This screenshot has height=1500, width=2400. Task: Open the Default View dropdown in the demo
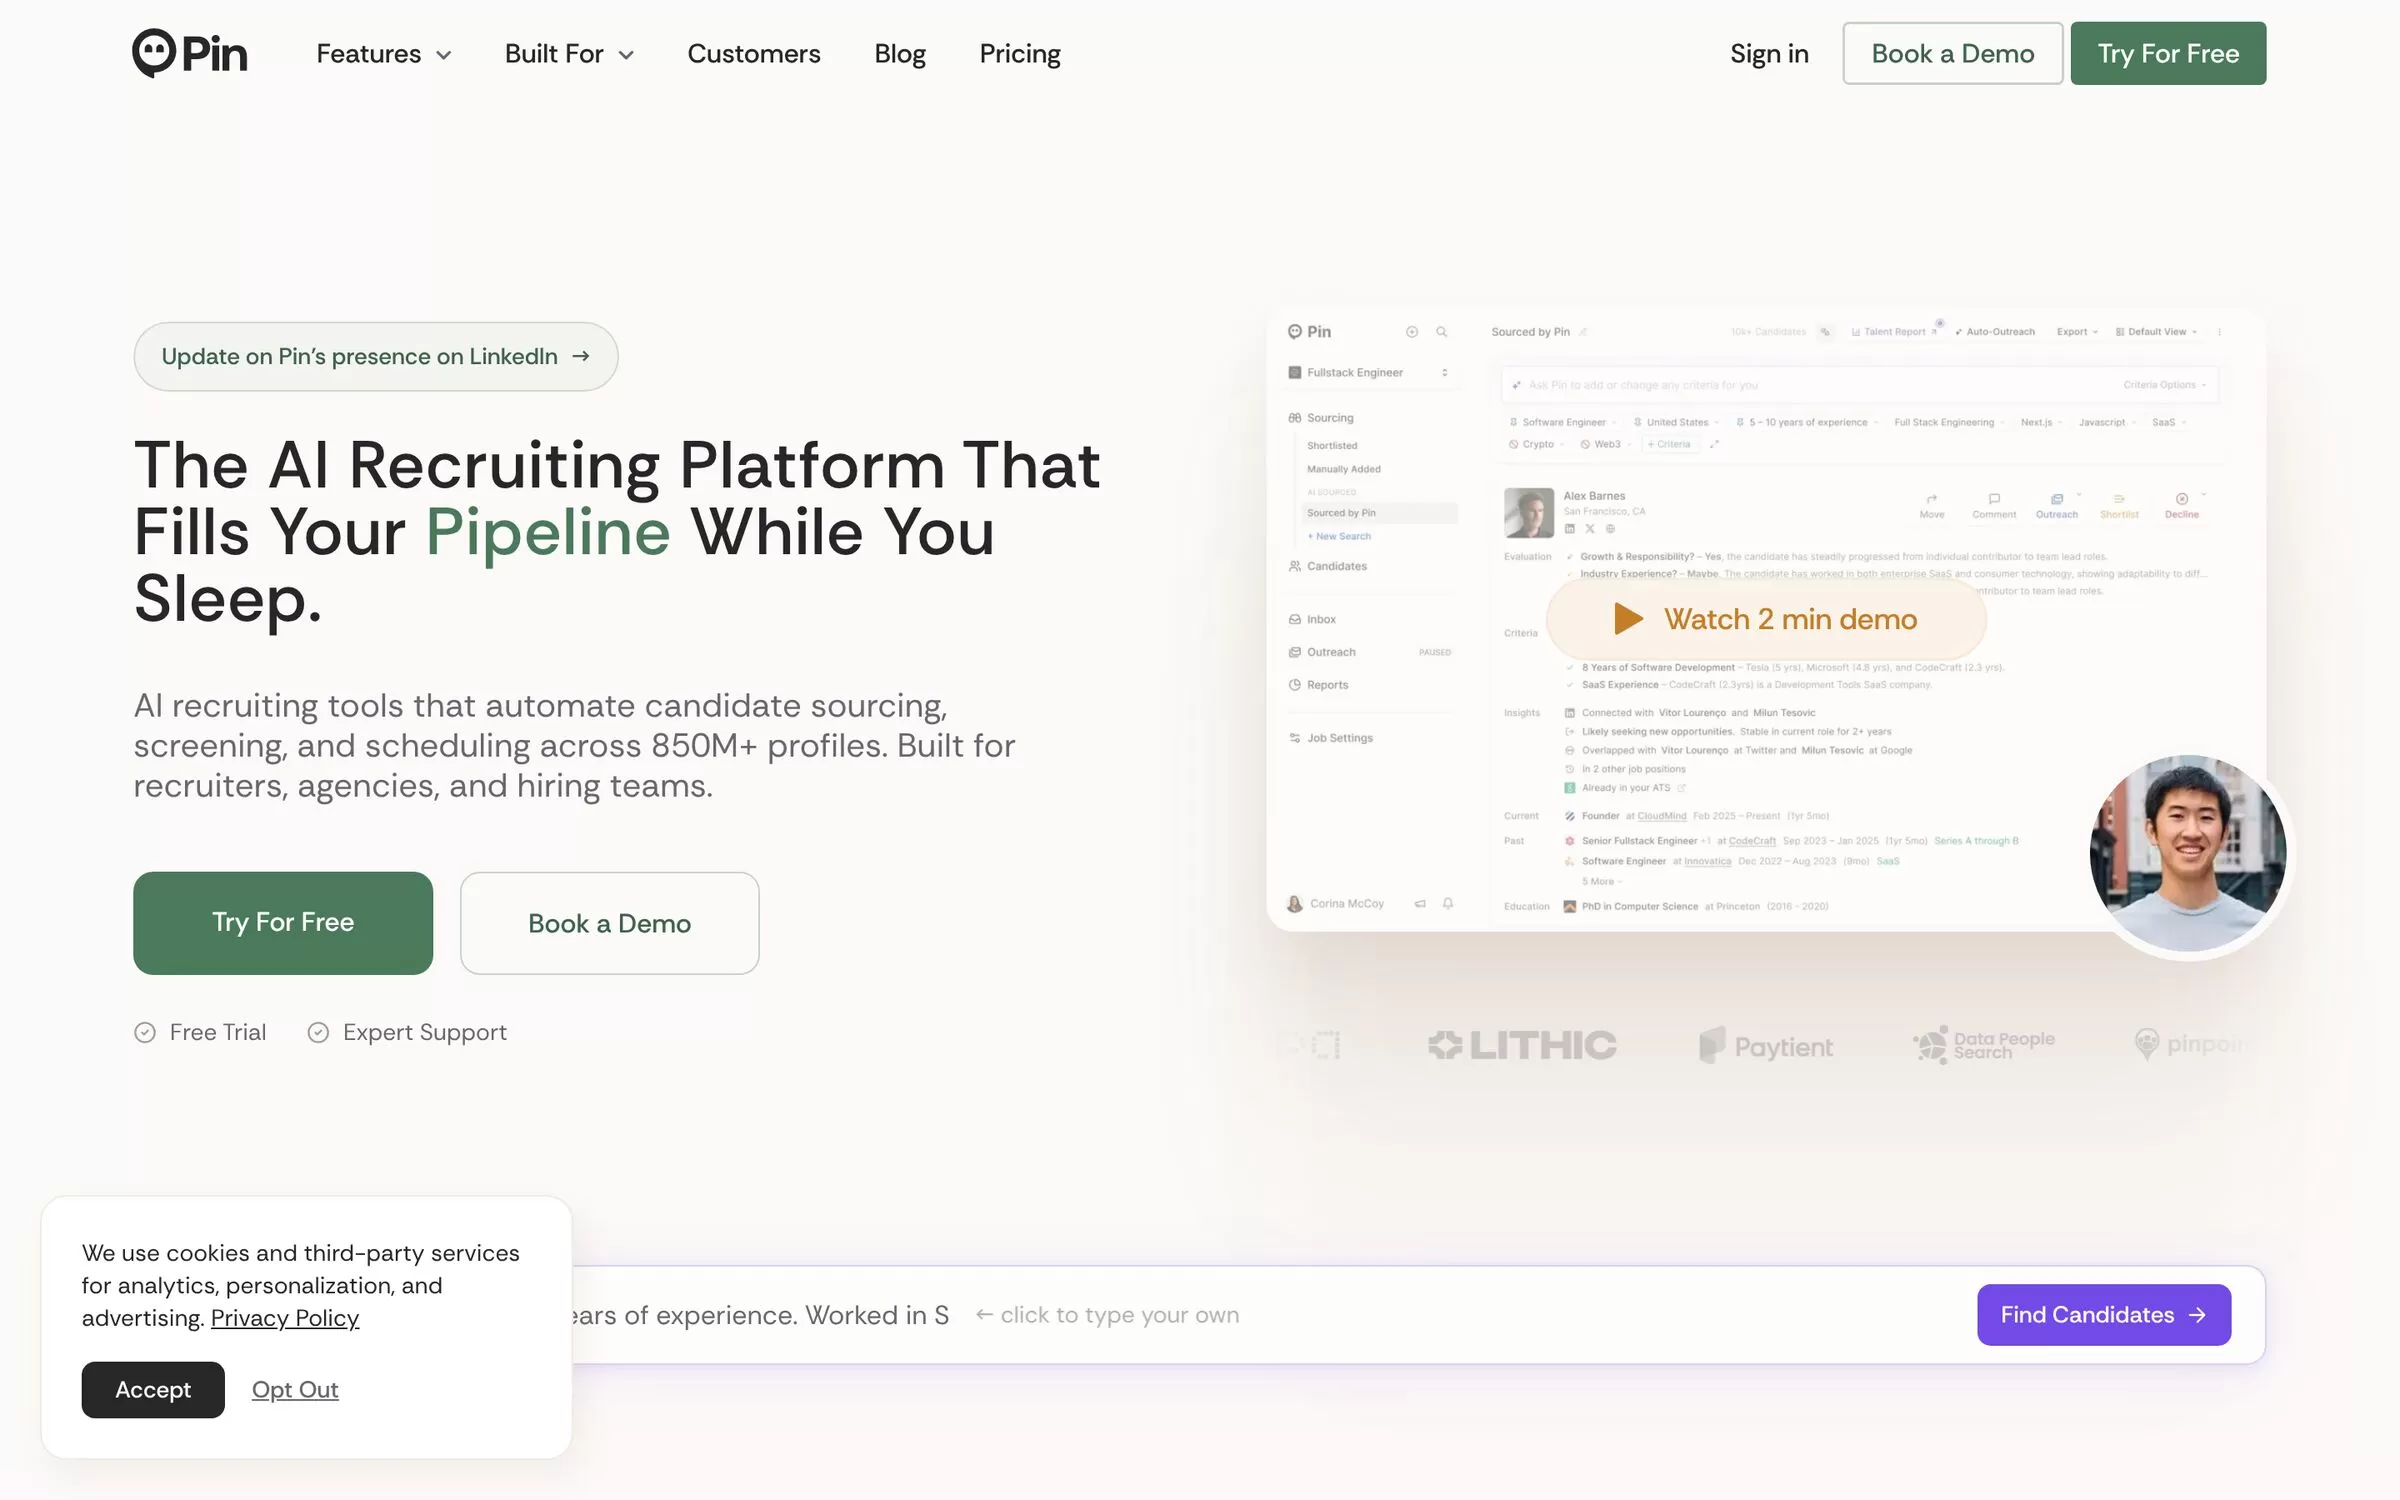pyautogui.click(x=2156, y=332)
